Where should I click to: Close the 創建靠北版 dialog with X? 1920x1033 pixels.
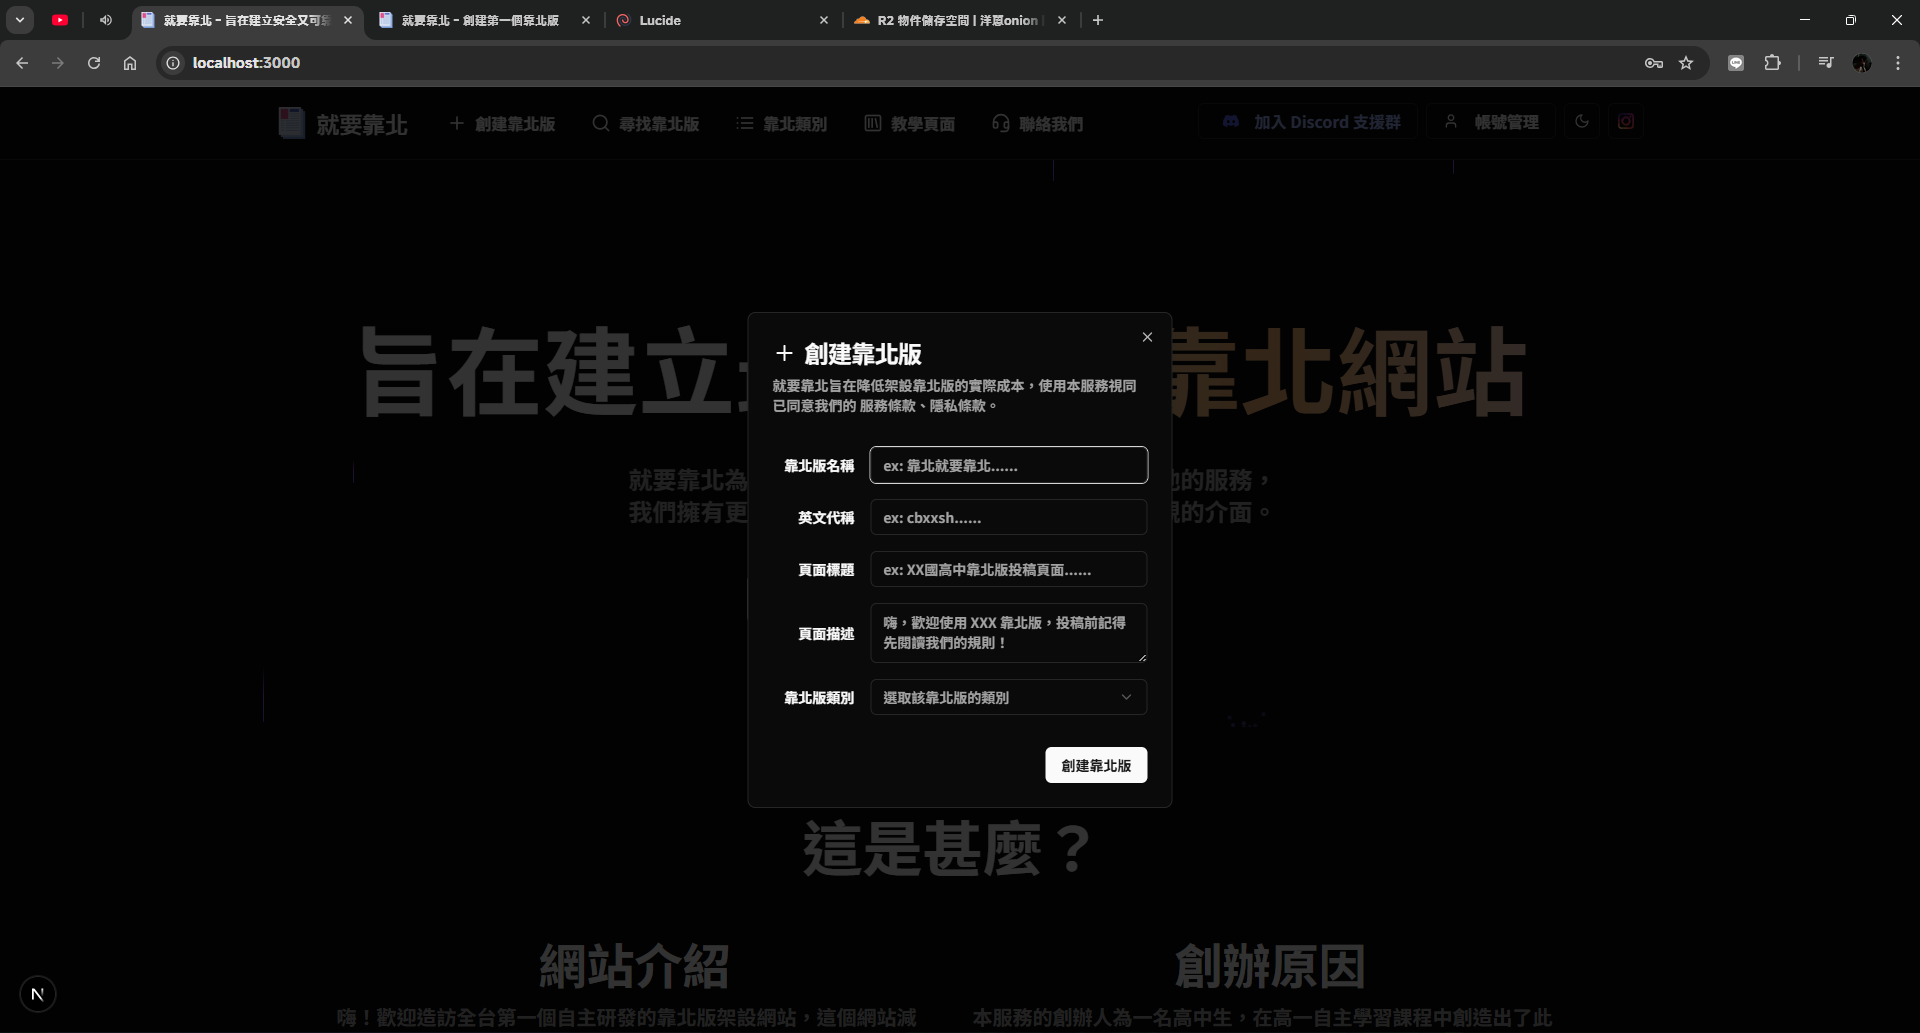(1147, 337)
